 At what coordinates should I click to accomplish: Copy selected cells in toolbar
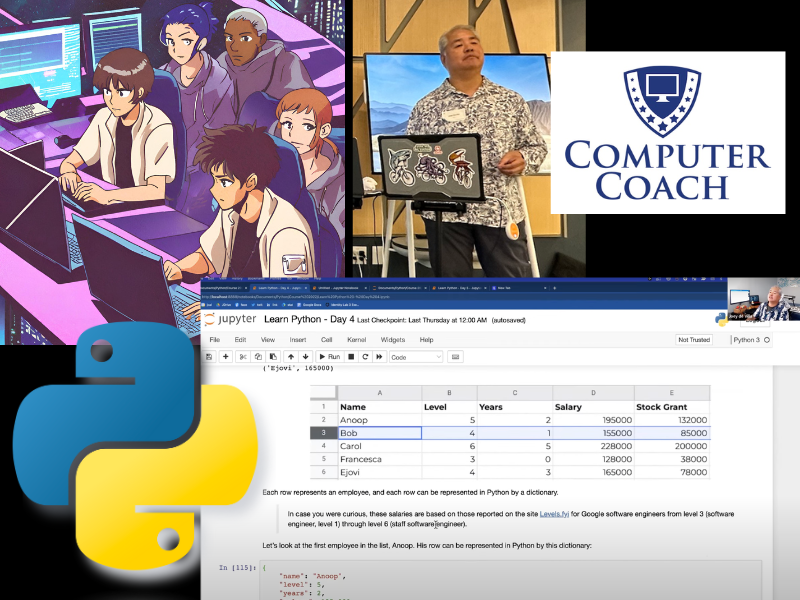pyautogui.click(x=258, y=357)
